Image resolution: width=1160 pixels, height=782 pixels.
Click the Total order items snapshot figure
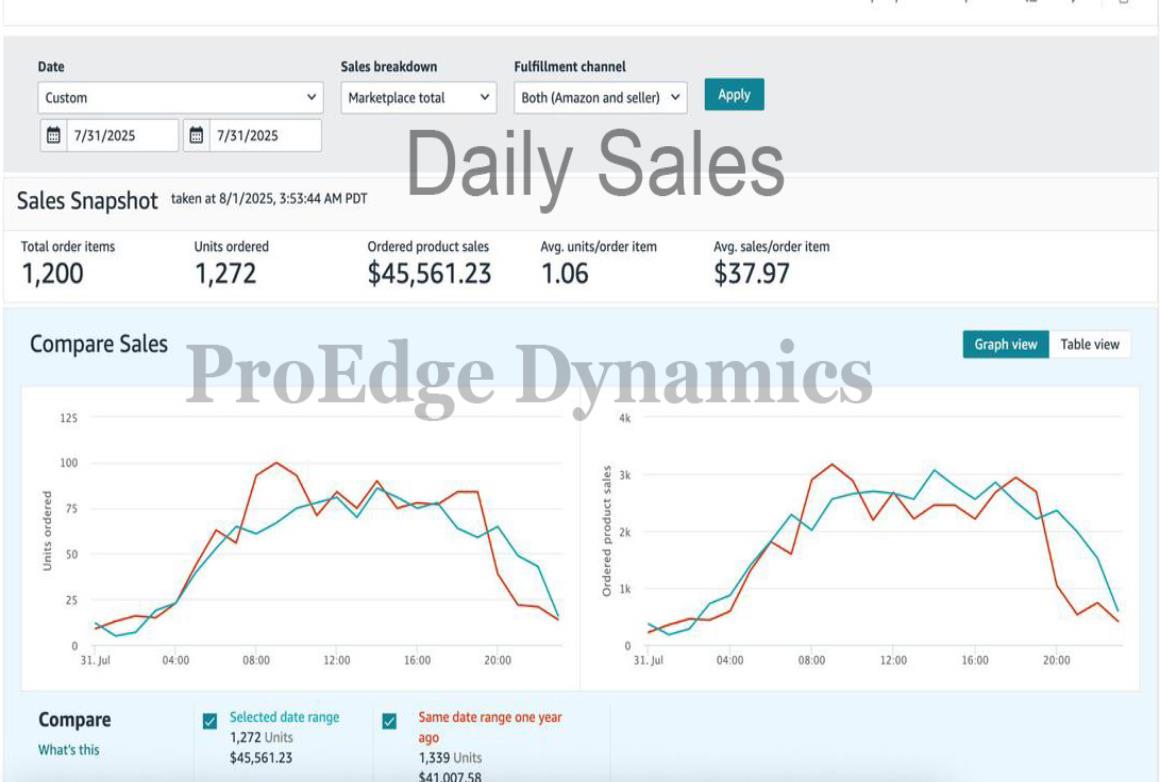click(x=52, y=273)
